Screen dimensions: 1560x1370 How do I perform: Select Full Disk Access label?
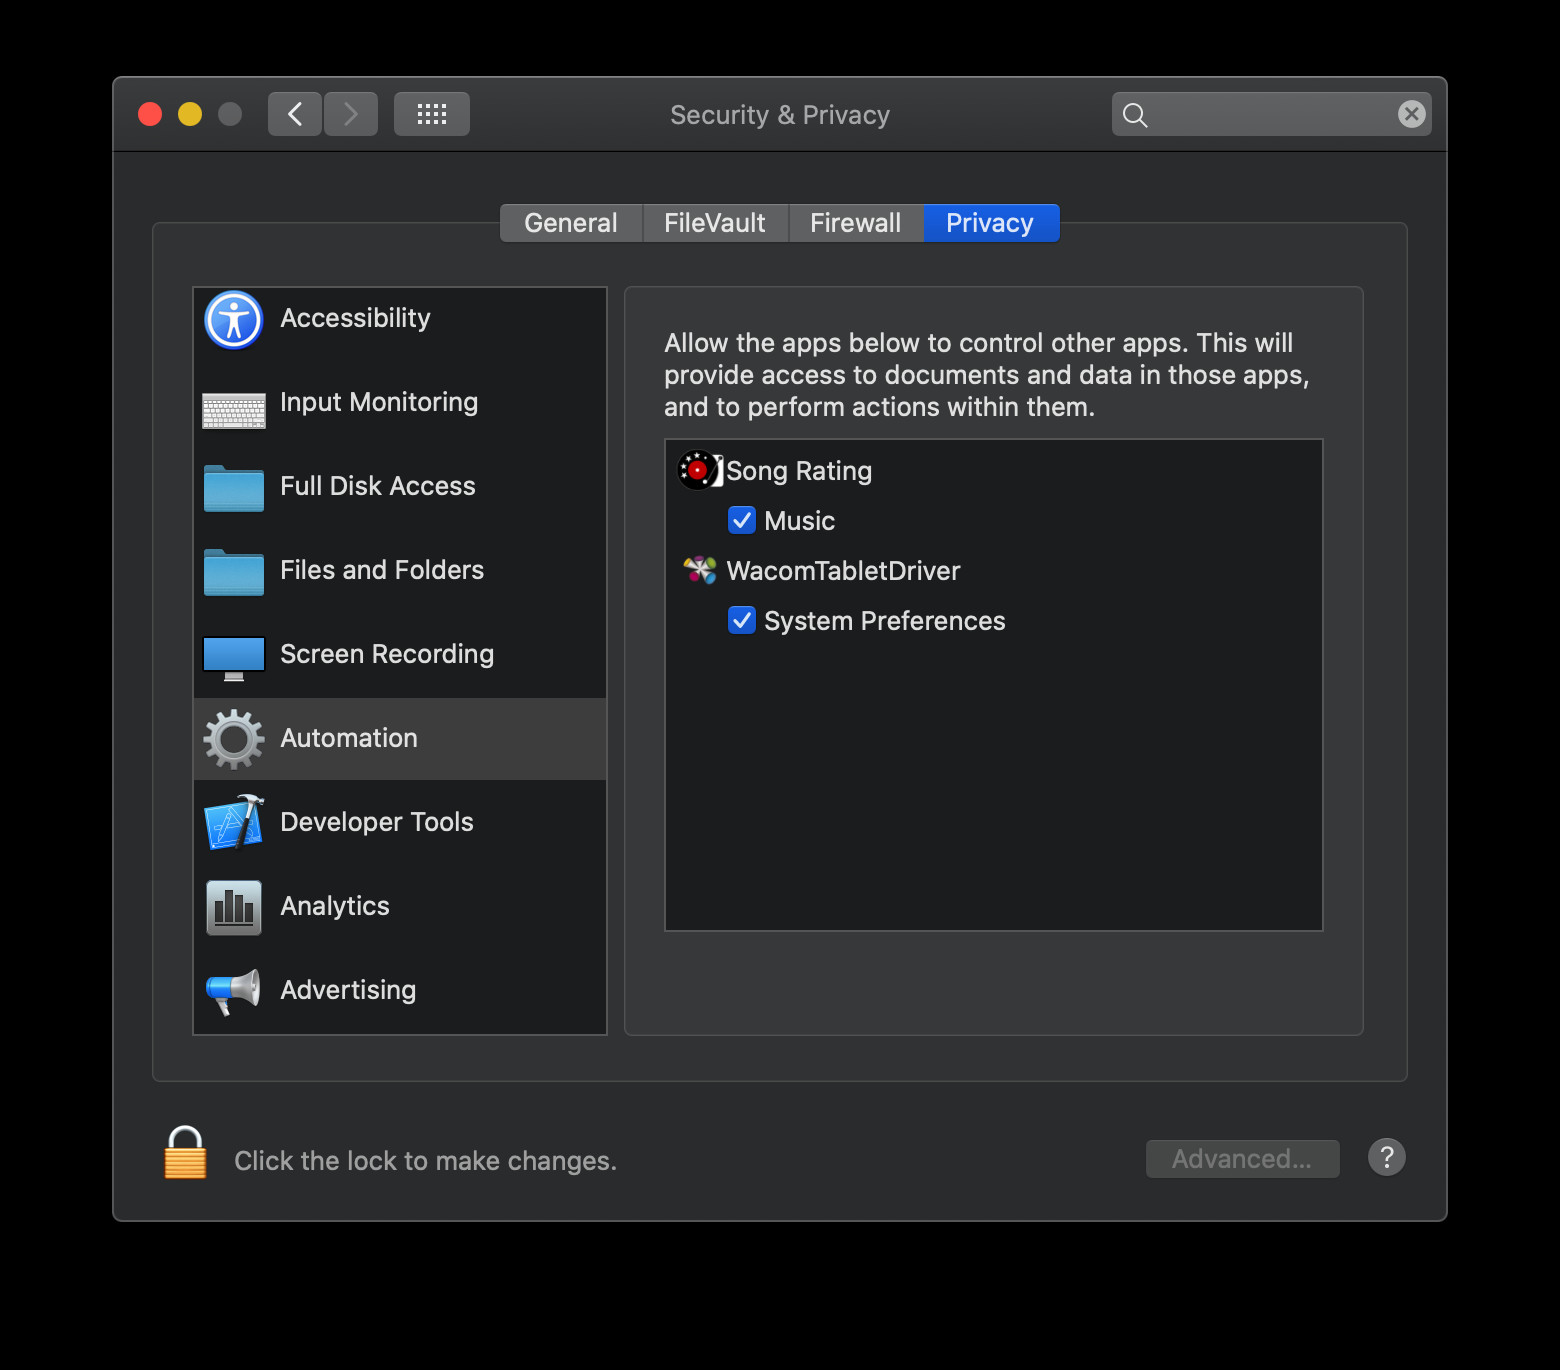[x=378, y=486]
